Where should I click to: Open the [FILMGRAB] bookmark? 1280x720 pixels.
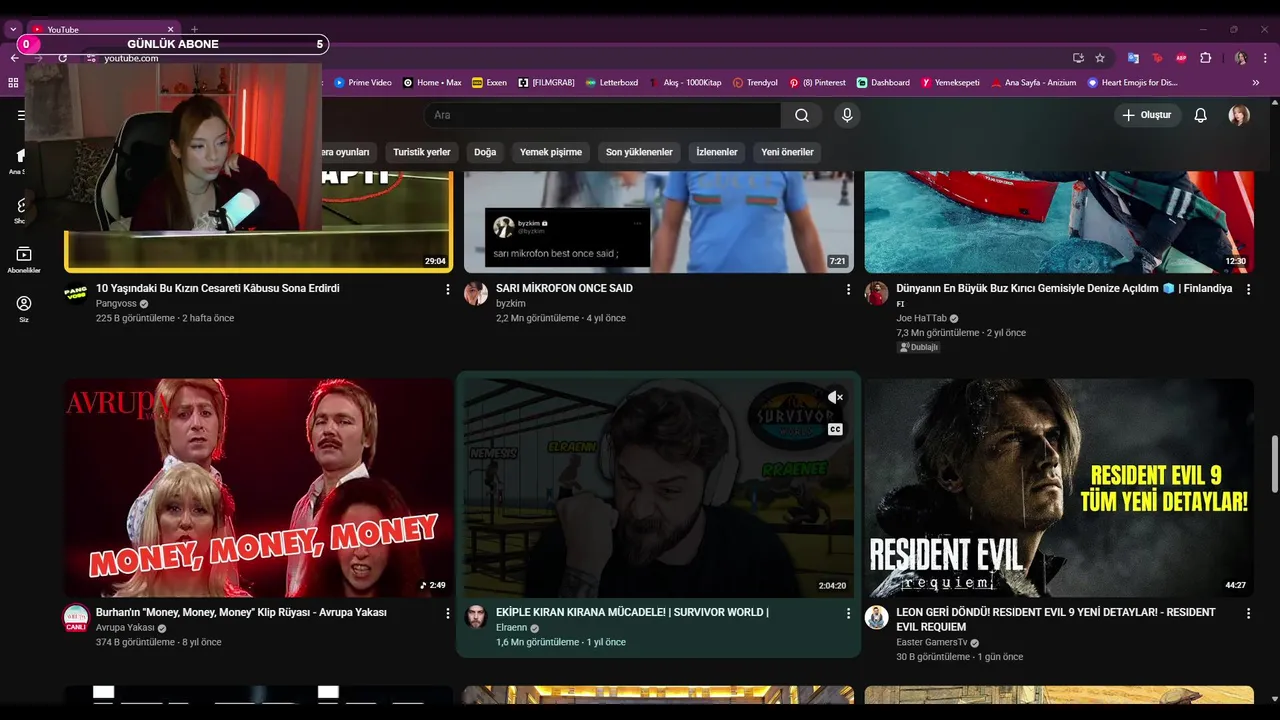(546, 83)
